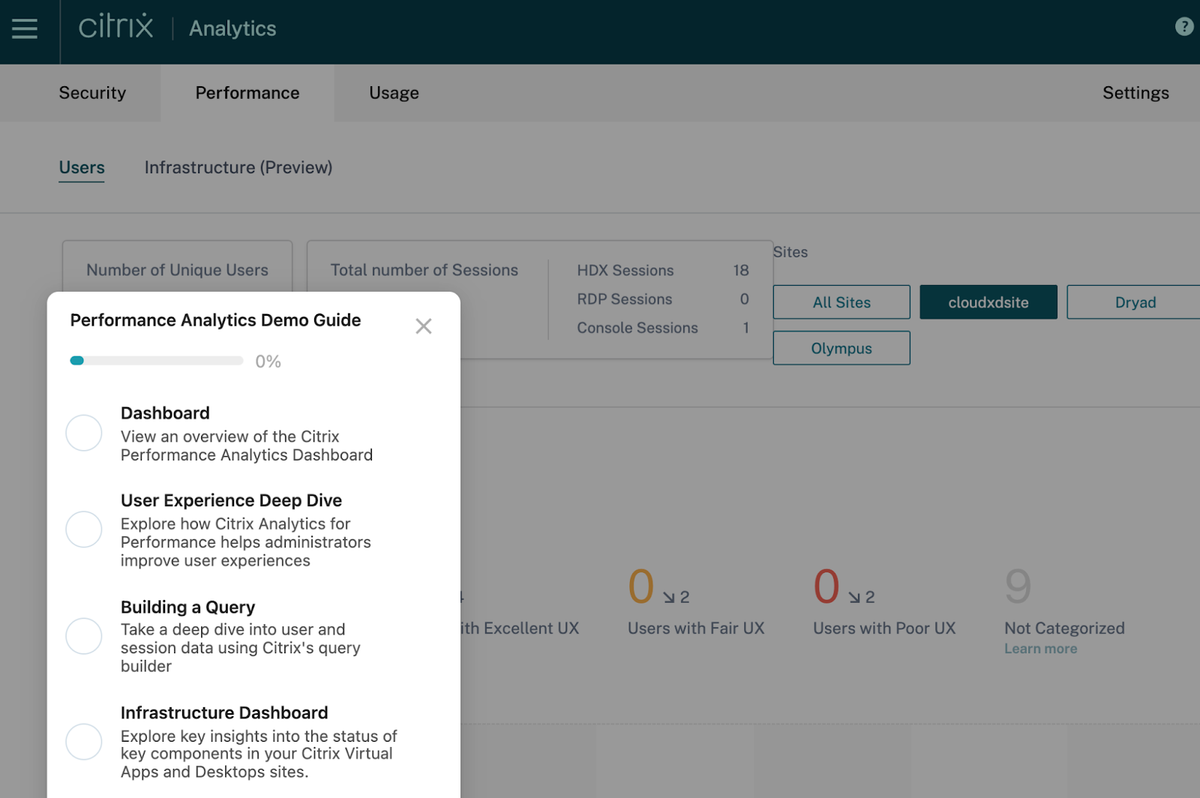The image size is (1200, 798).
Task: Close the Performance Analytics Demo Guide
Action: (424, 326)
